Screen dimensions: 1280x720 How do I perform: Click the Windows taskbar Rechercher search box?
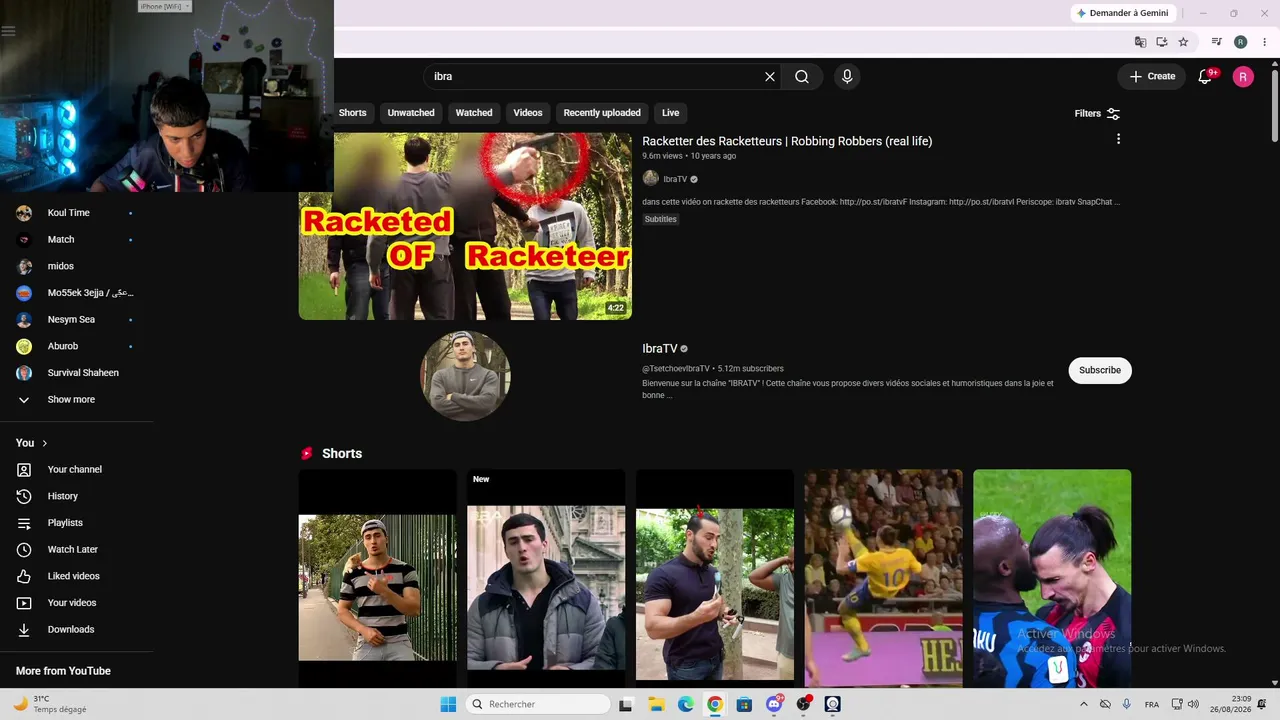pyautogui.click(x=537, y=704)
